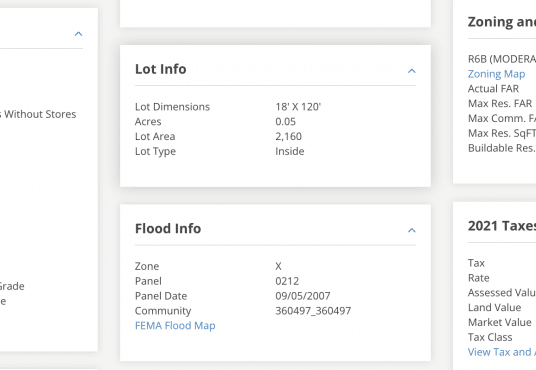The width and height of the screenshot is (536, 370).
Task: Open the FEMA Flood Map link
Action: click(175, 326)
